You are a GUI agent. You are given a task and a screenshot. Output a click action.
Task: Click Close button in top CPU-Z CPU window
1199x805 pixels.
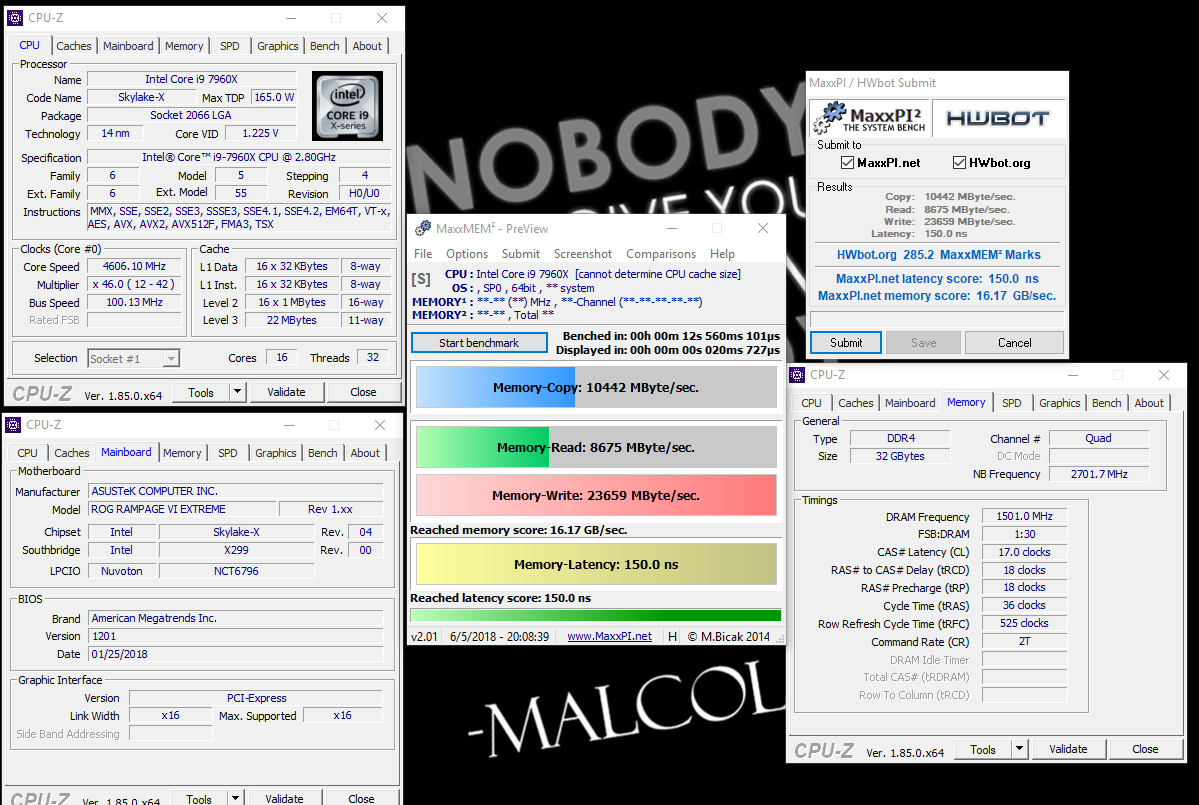click(363, 392)
